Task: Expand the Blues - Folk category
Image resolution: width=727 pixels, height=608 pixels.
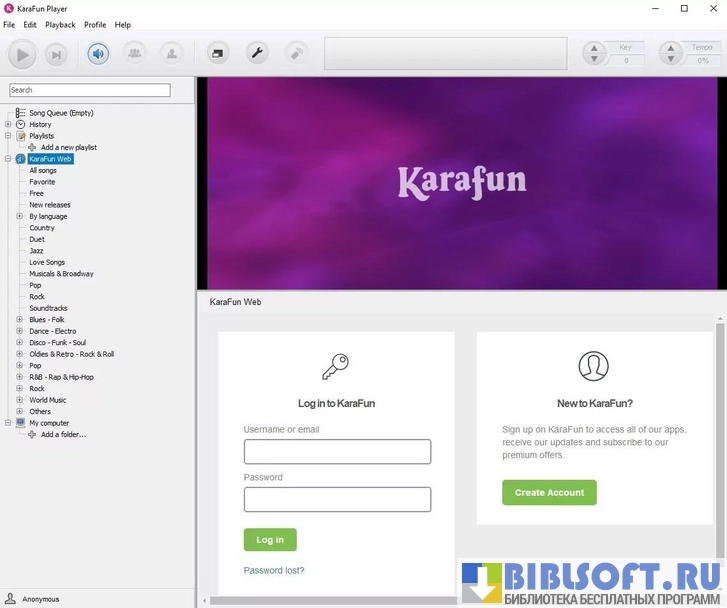Action: tap(19, 320)
